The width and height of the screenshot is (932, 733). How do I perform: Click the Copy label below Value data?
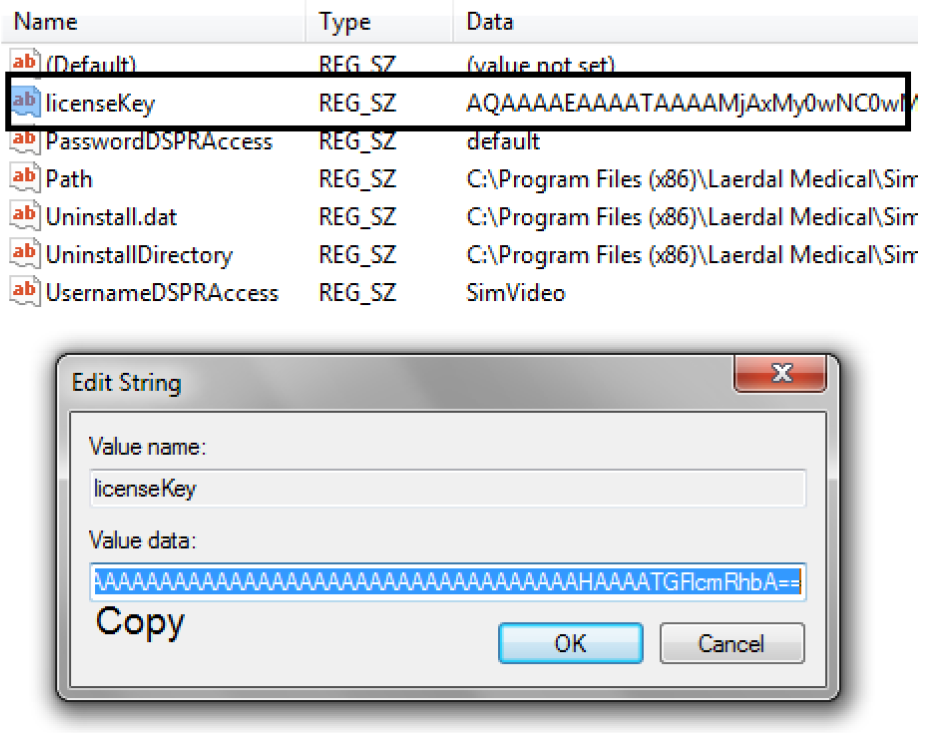click(x=138, y=622)
